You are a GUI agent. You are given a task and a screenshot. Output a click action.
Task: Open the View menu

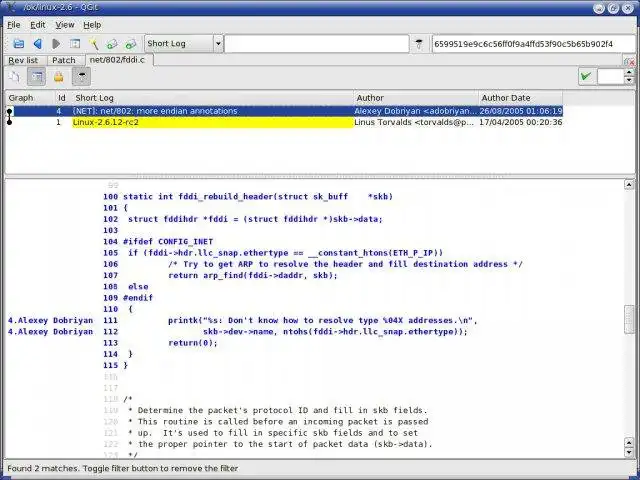[64, 25]
